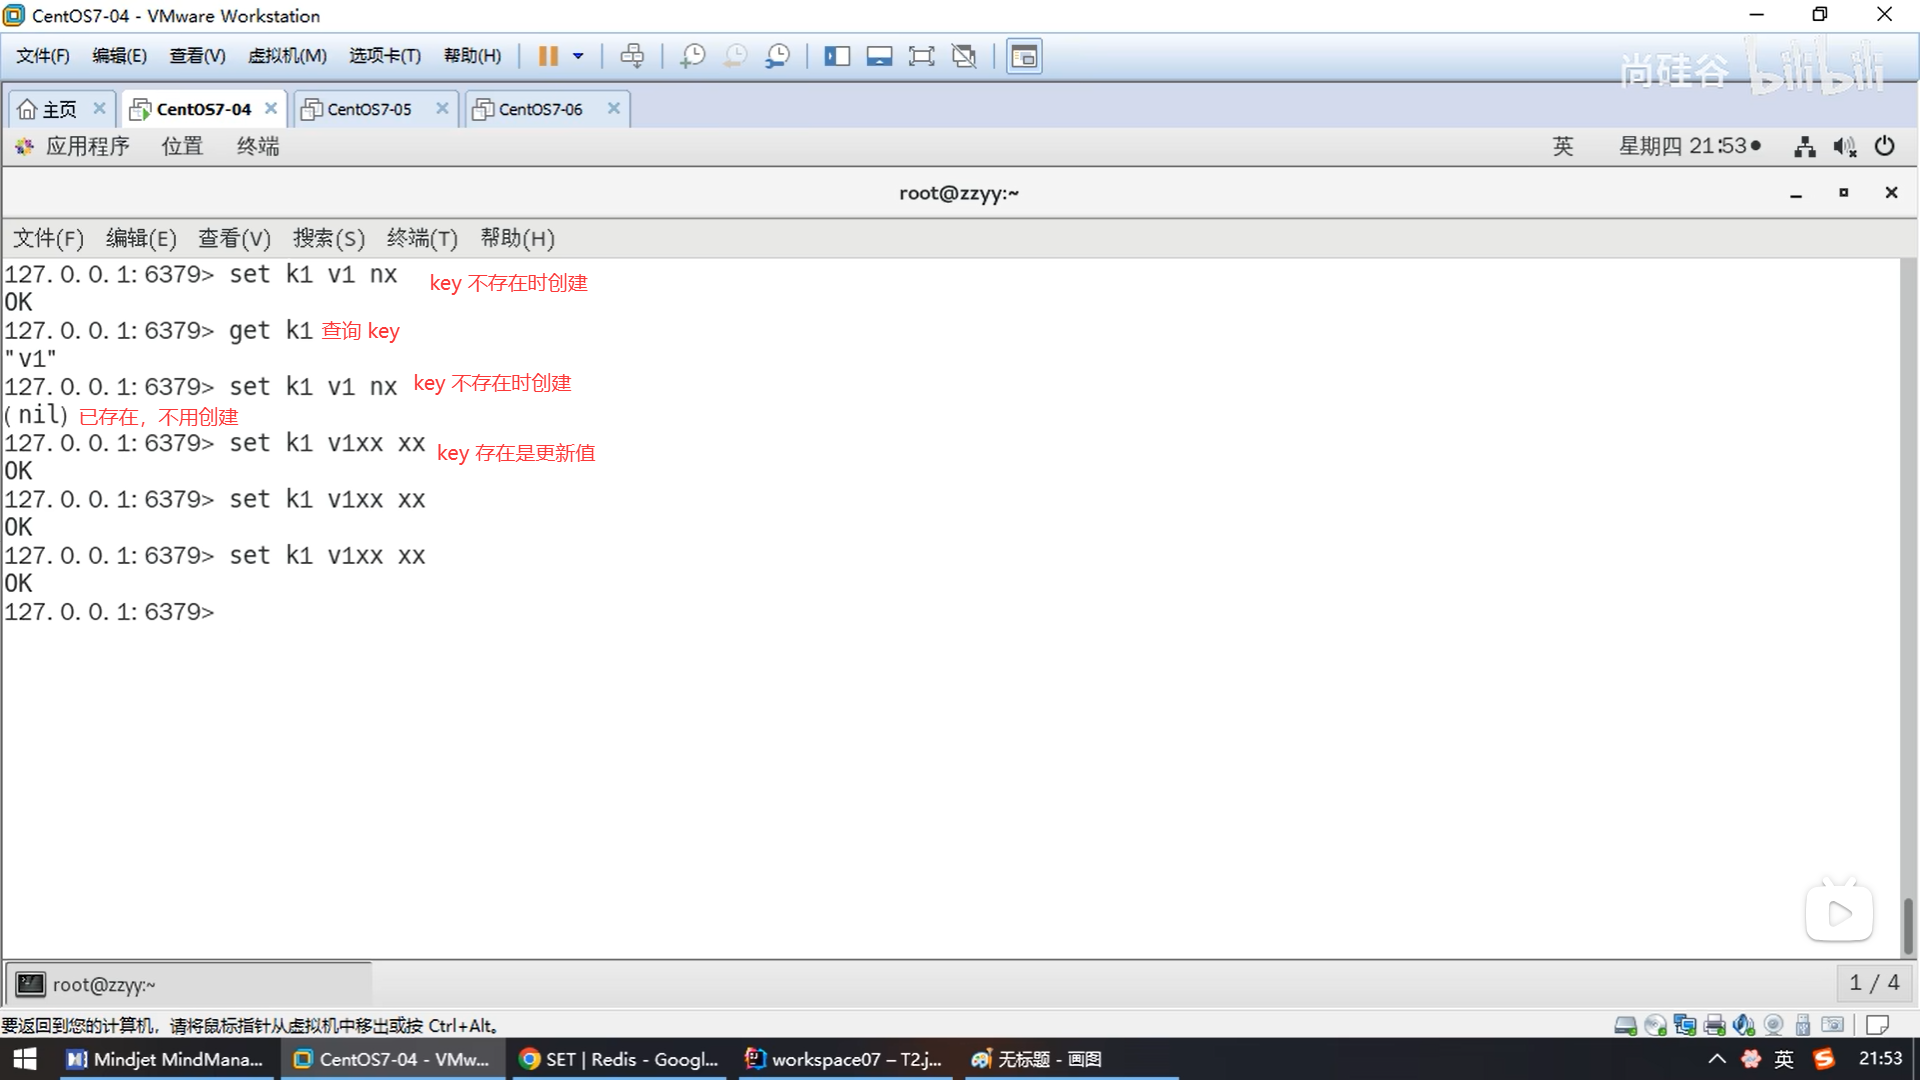Screen dimensions: 1920x1080
Task: Click the GNOME volume icon
Action: [1844, 147]
